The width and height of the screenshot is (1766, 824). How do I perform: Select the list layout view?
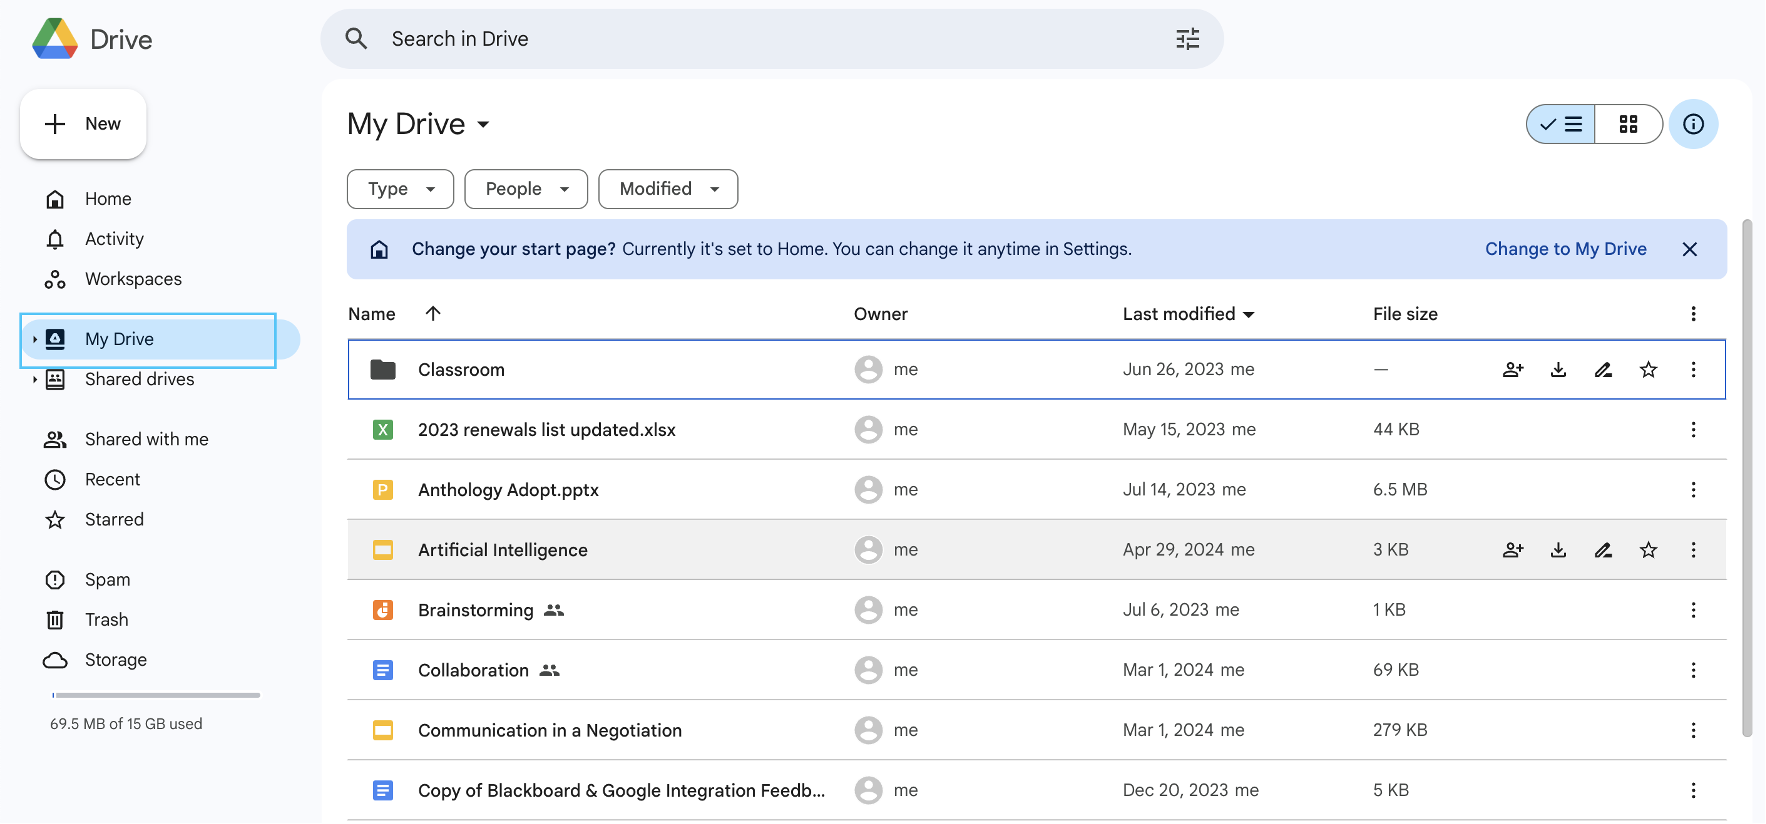click(1561, 124)
